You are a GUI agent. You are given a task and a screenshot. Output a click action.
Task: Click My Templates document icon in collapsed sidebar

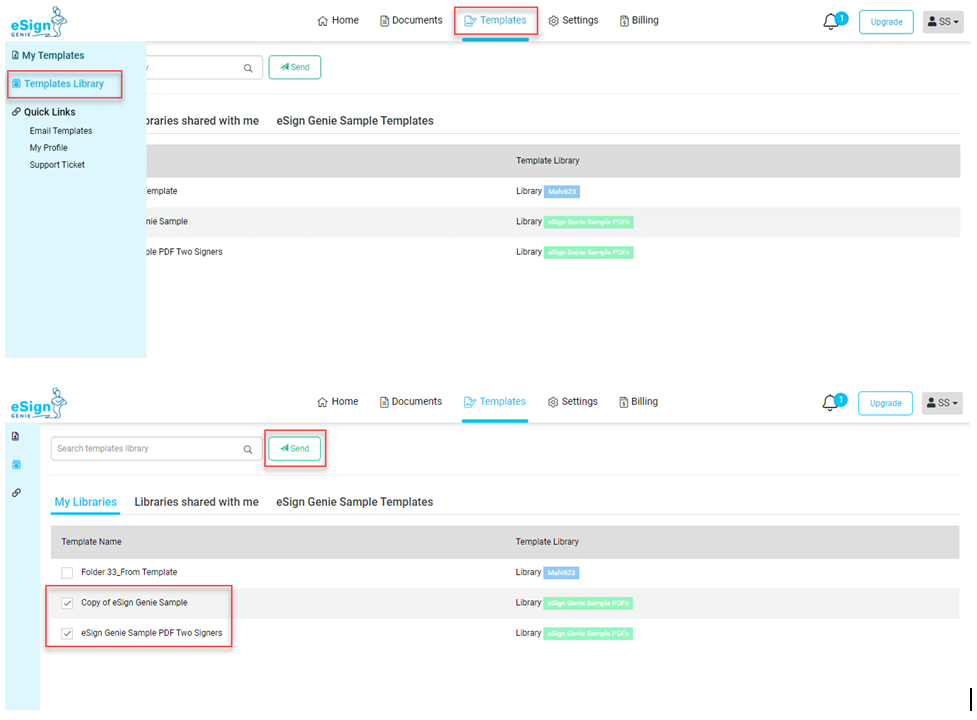pyautogui.click(x=16, y=436)
